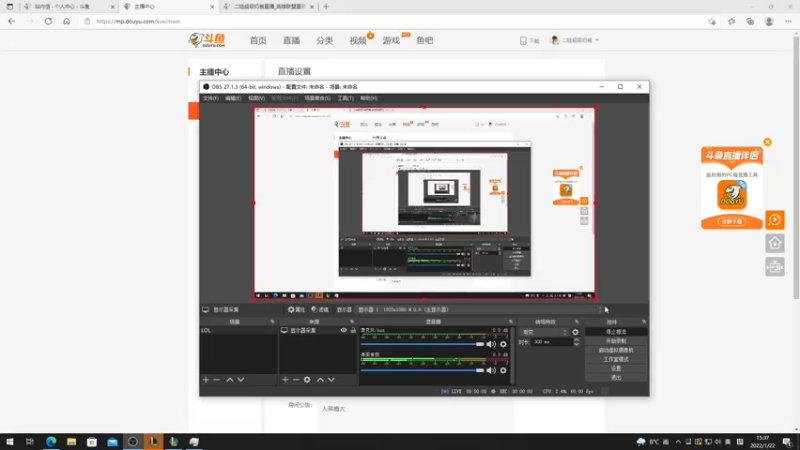Open browser favorites star icon
Screen dimensions: 800x450
[731, 21]
